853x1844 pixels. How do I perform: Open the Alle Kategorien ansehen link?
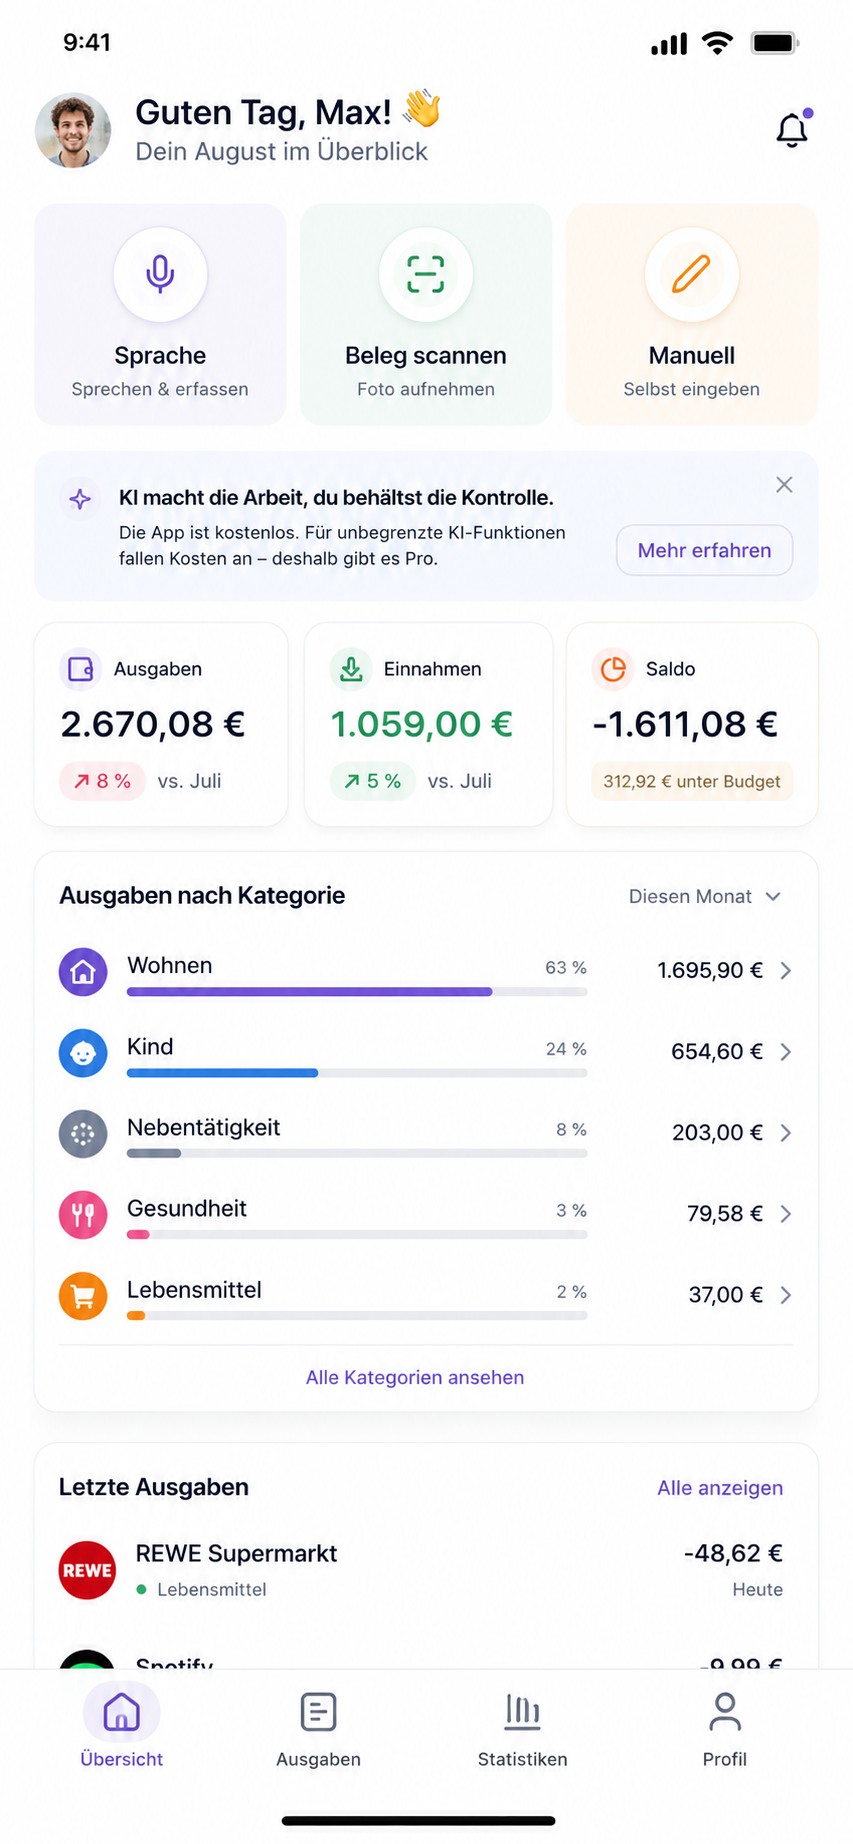[x=415, y=1377]
